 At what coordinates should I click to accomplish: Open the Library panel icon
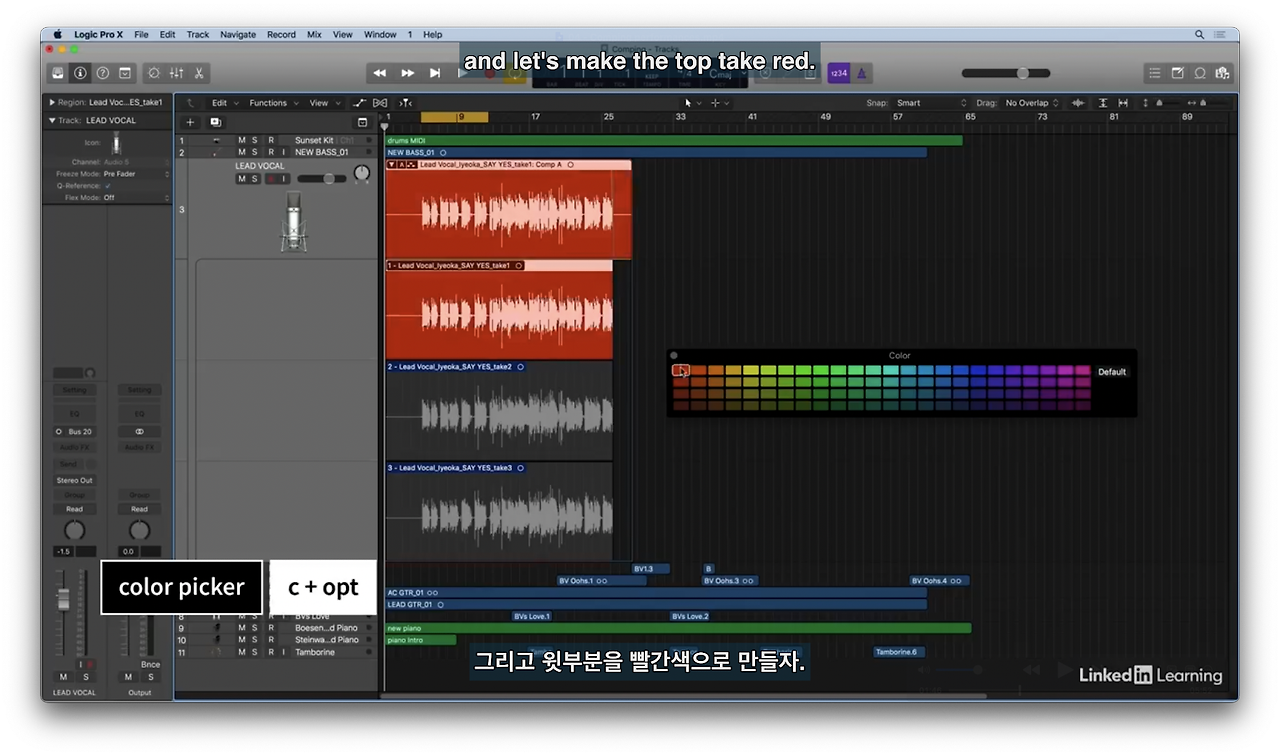click(58, 73)
